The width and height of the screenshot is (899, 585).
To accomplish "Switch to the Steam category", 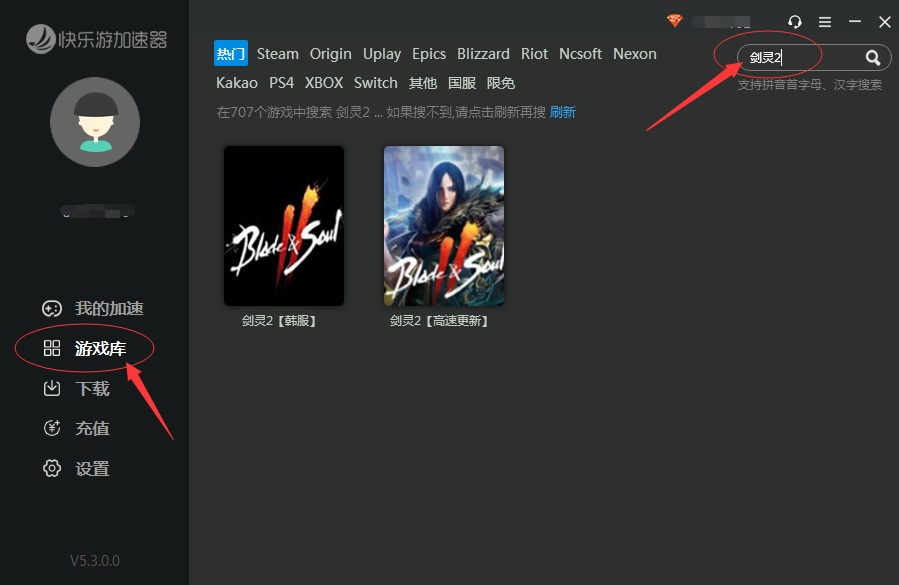I will click(277, 54).
